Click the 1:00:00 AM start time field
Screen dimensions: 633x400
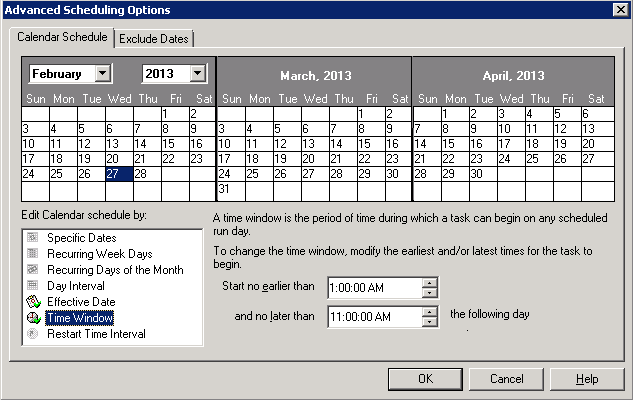(373, 288)
